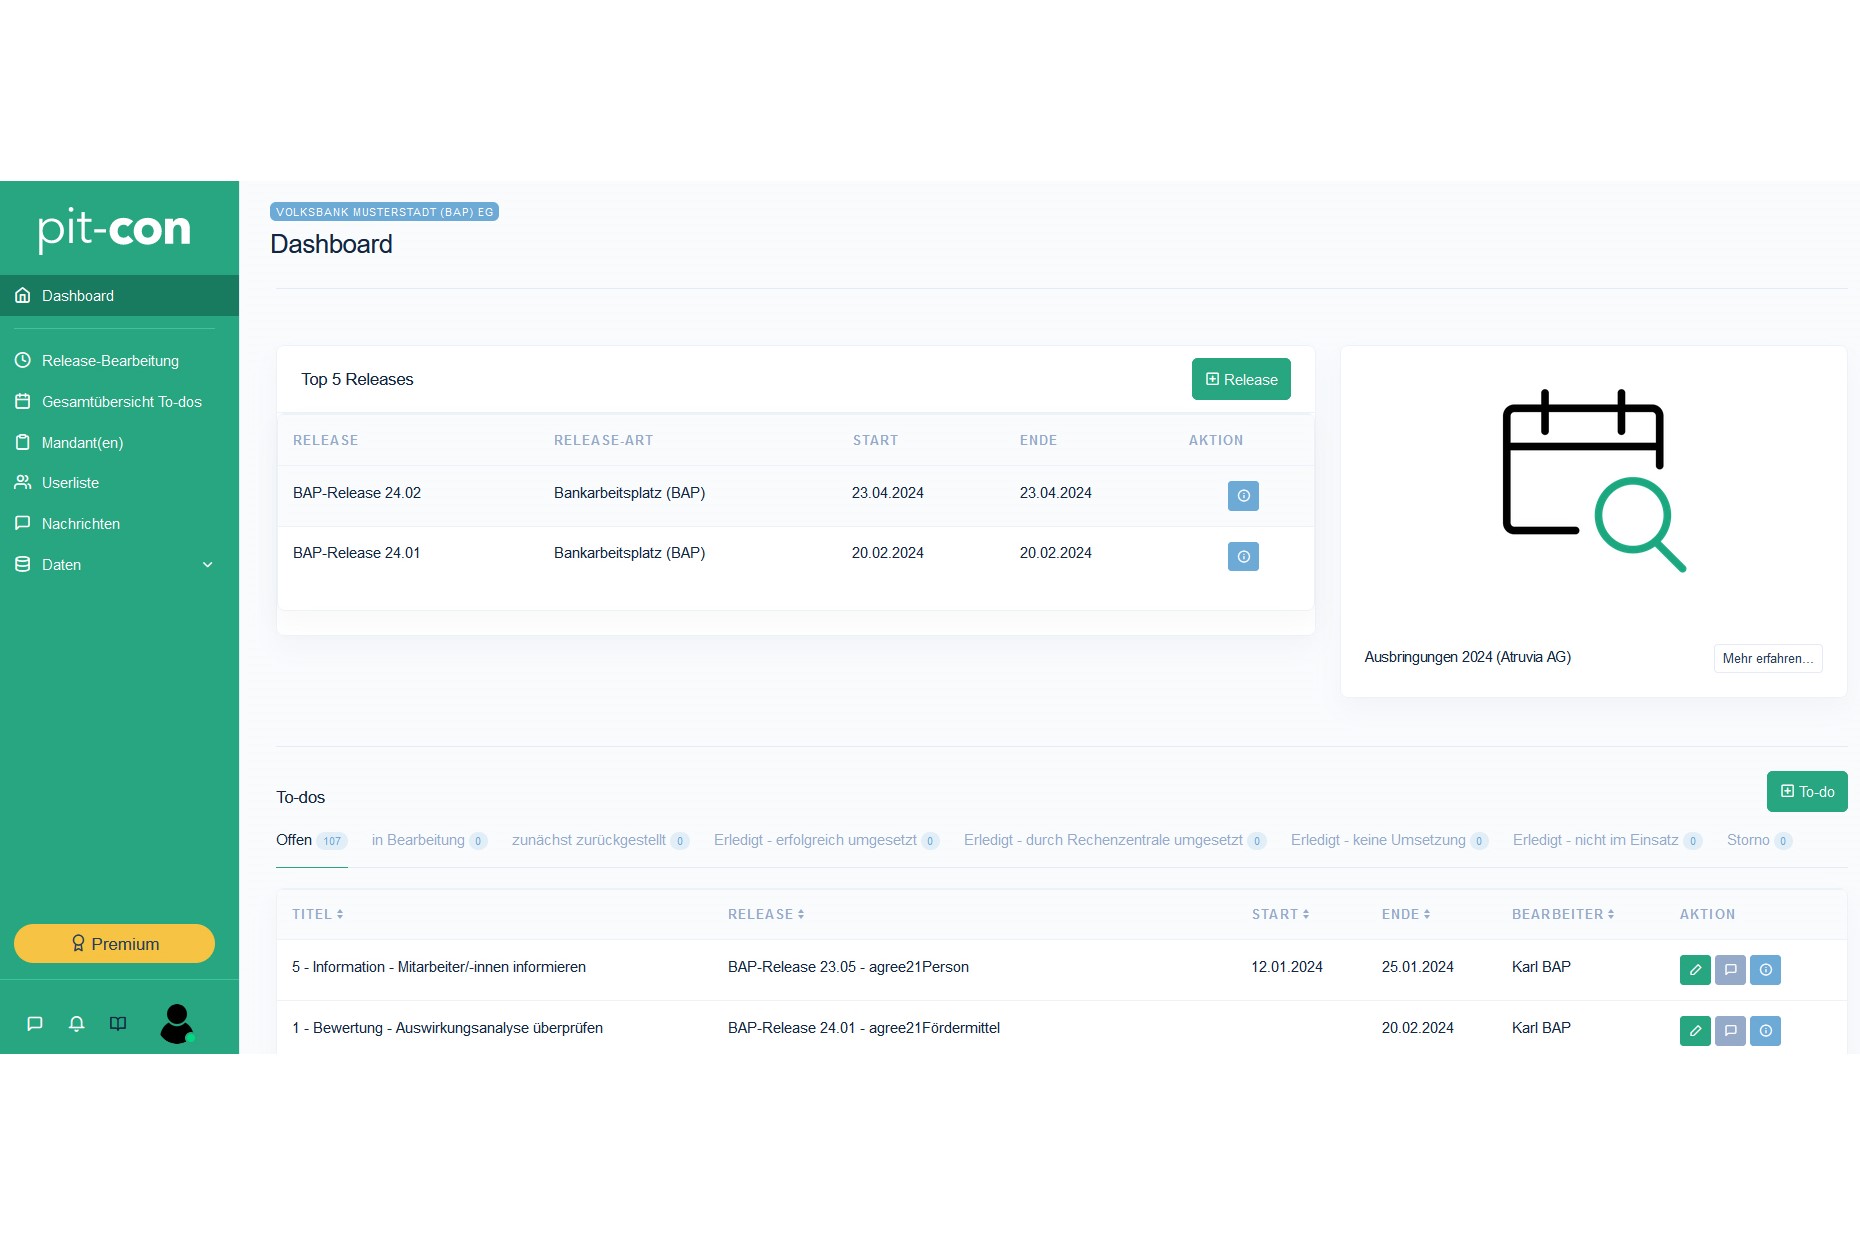Switch to zunächst zurückgestellt tab
1860x1240 pixels.
(600, 840)
